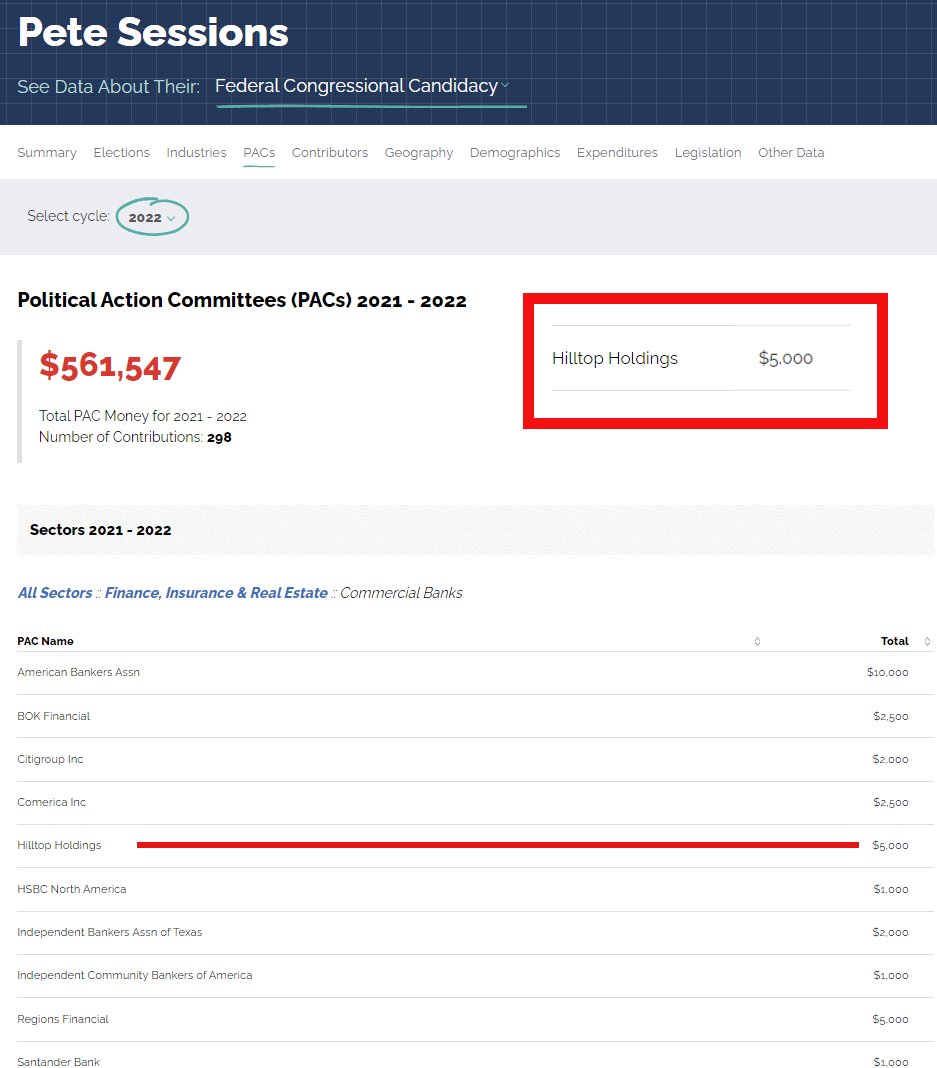The width and height of the screenshot is (937, 1068).
Task: Click the Sectors 2021 - 2022 heading
Action: pyautogui.click(x=100, y=530)
